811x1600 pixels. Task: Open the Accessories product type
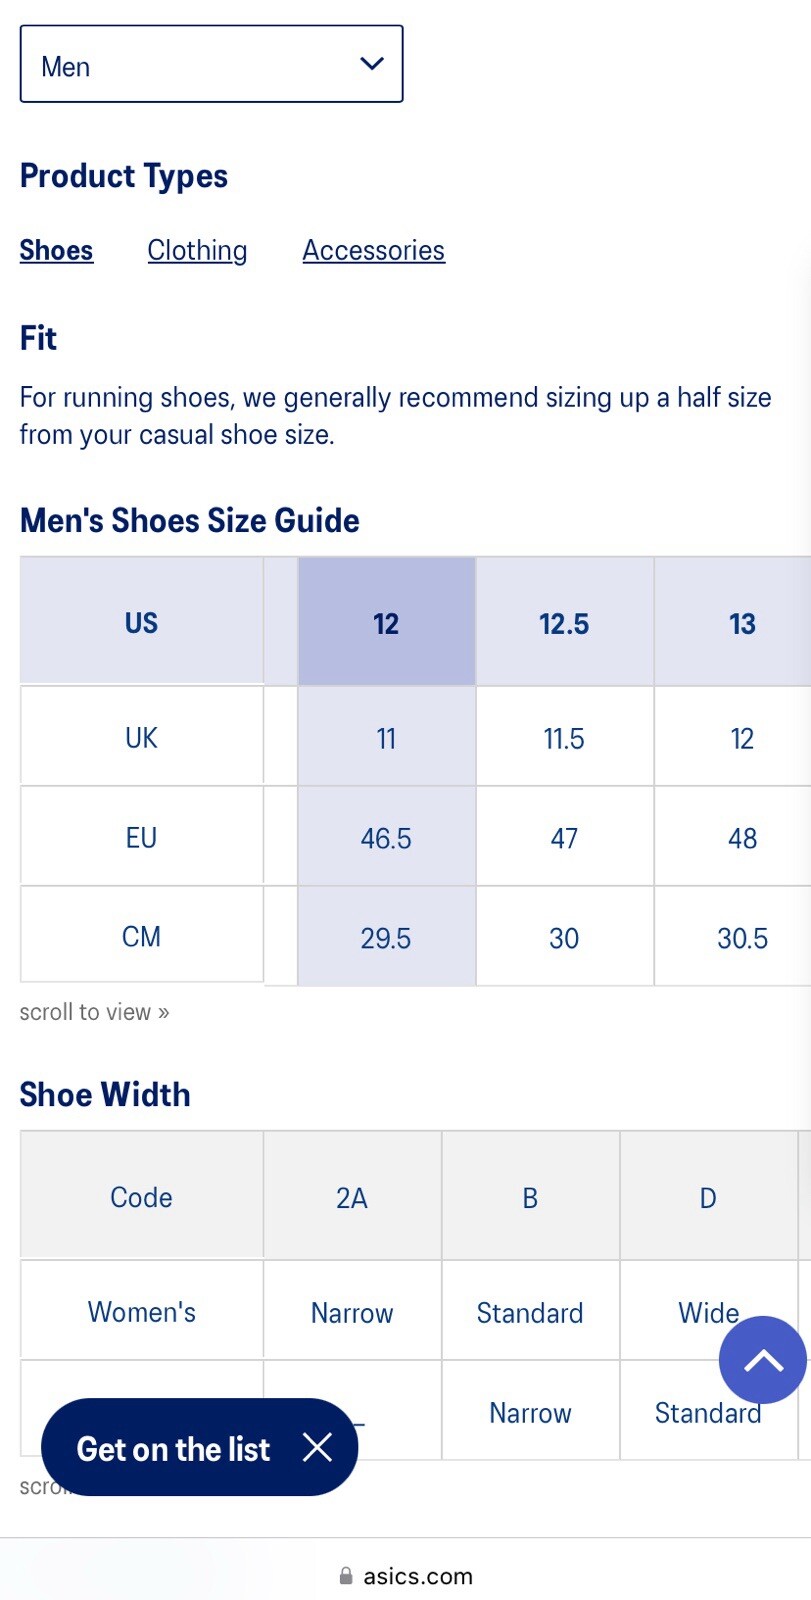click(x=374, y=250)
